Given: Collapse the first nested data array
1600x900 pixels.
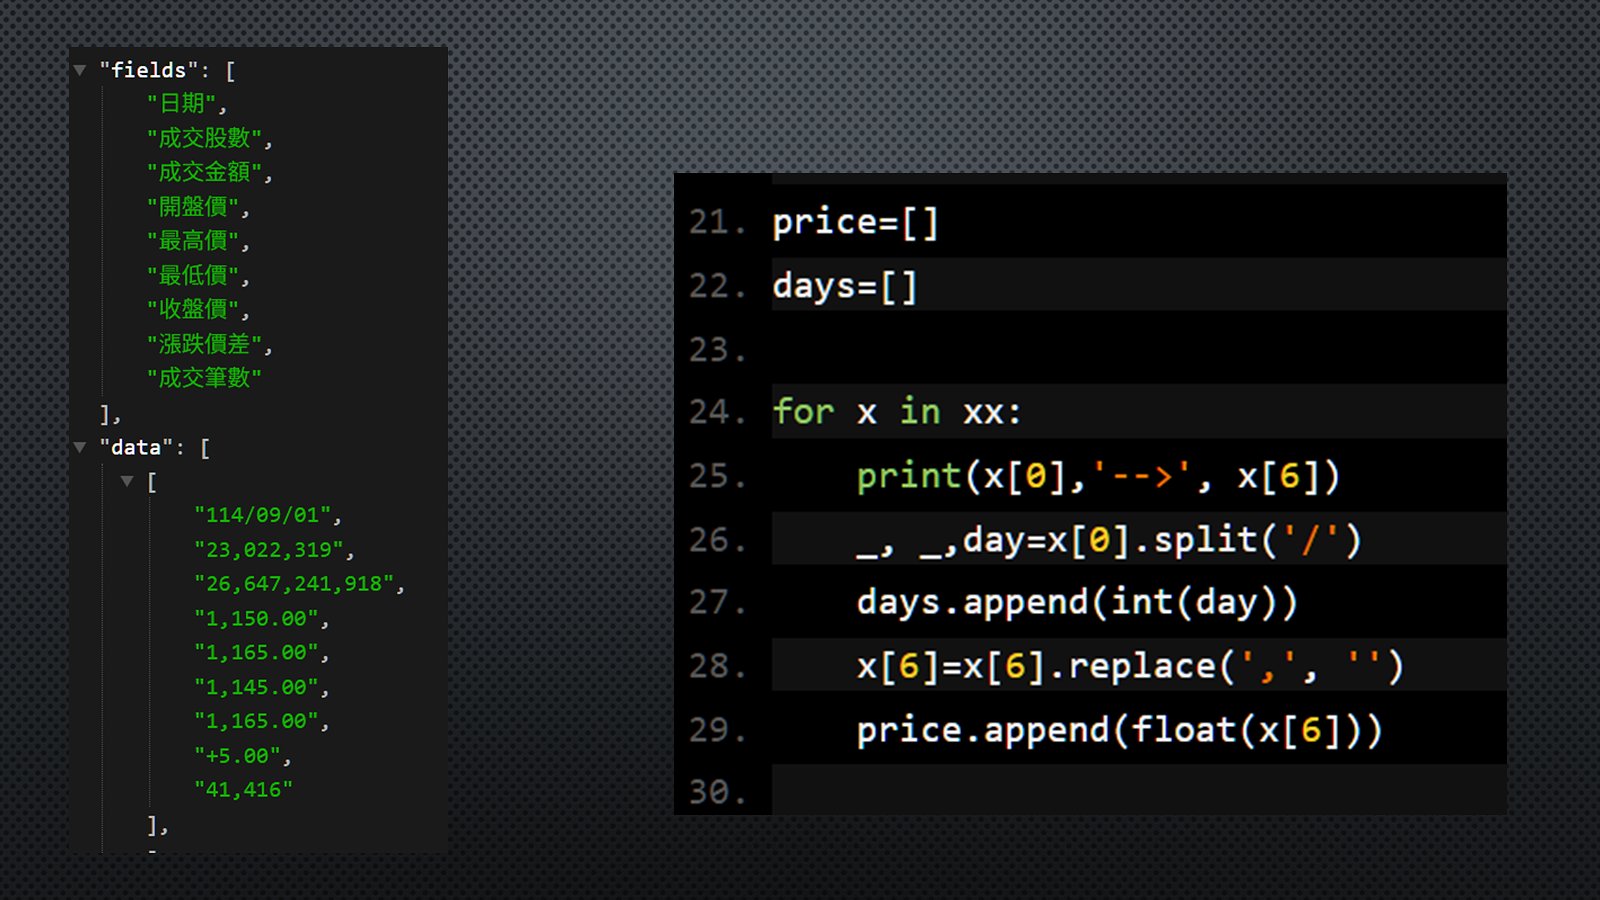Looking at the screenshot, I should point(127,481).
